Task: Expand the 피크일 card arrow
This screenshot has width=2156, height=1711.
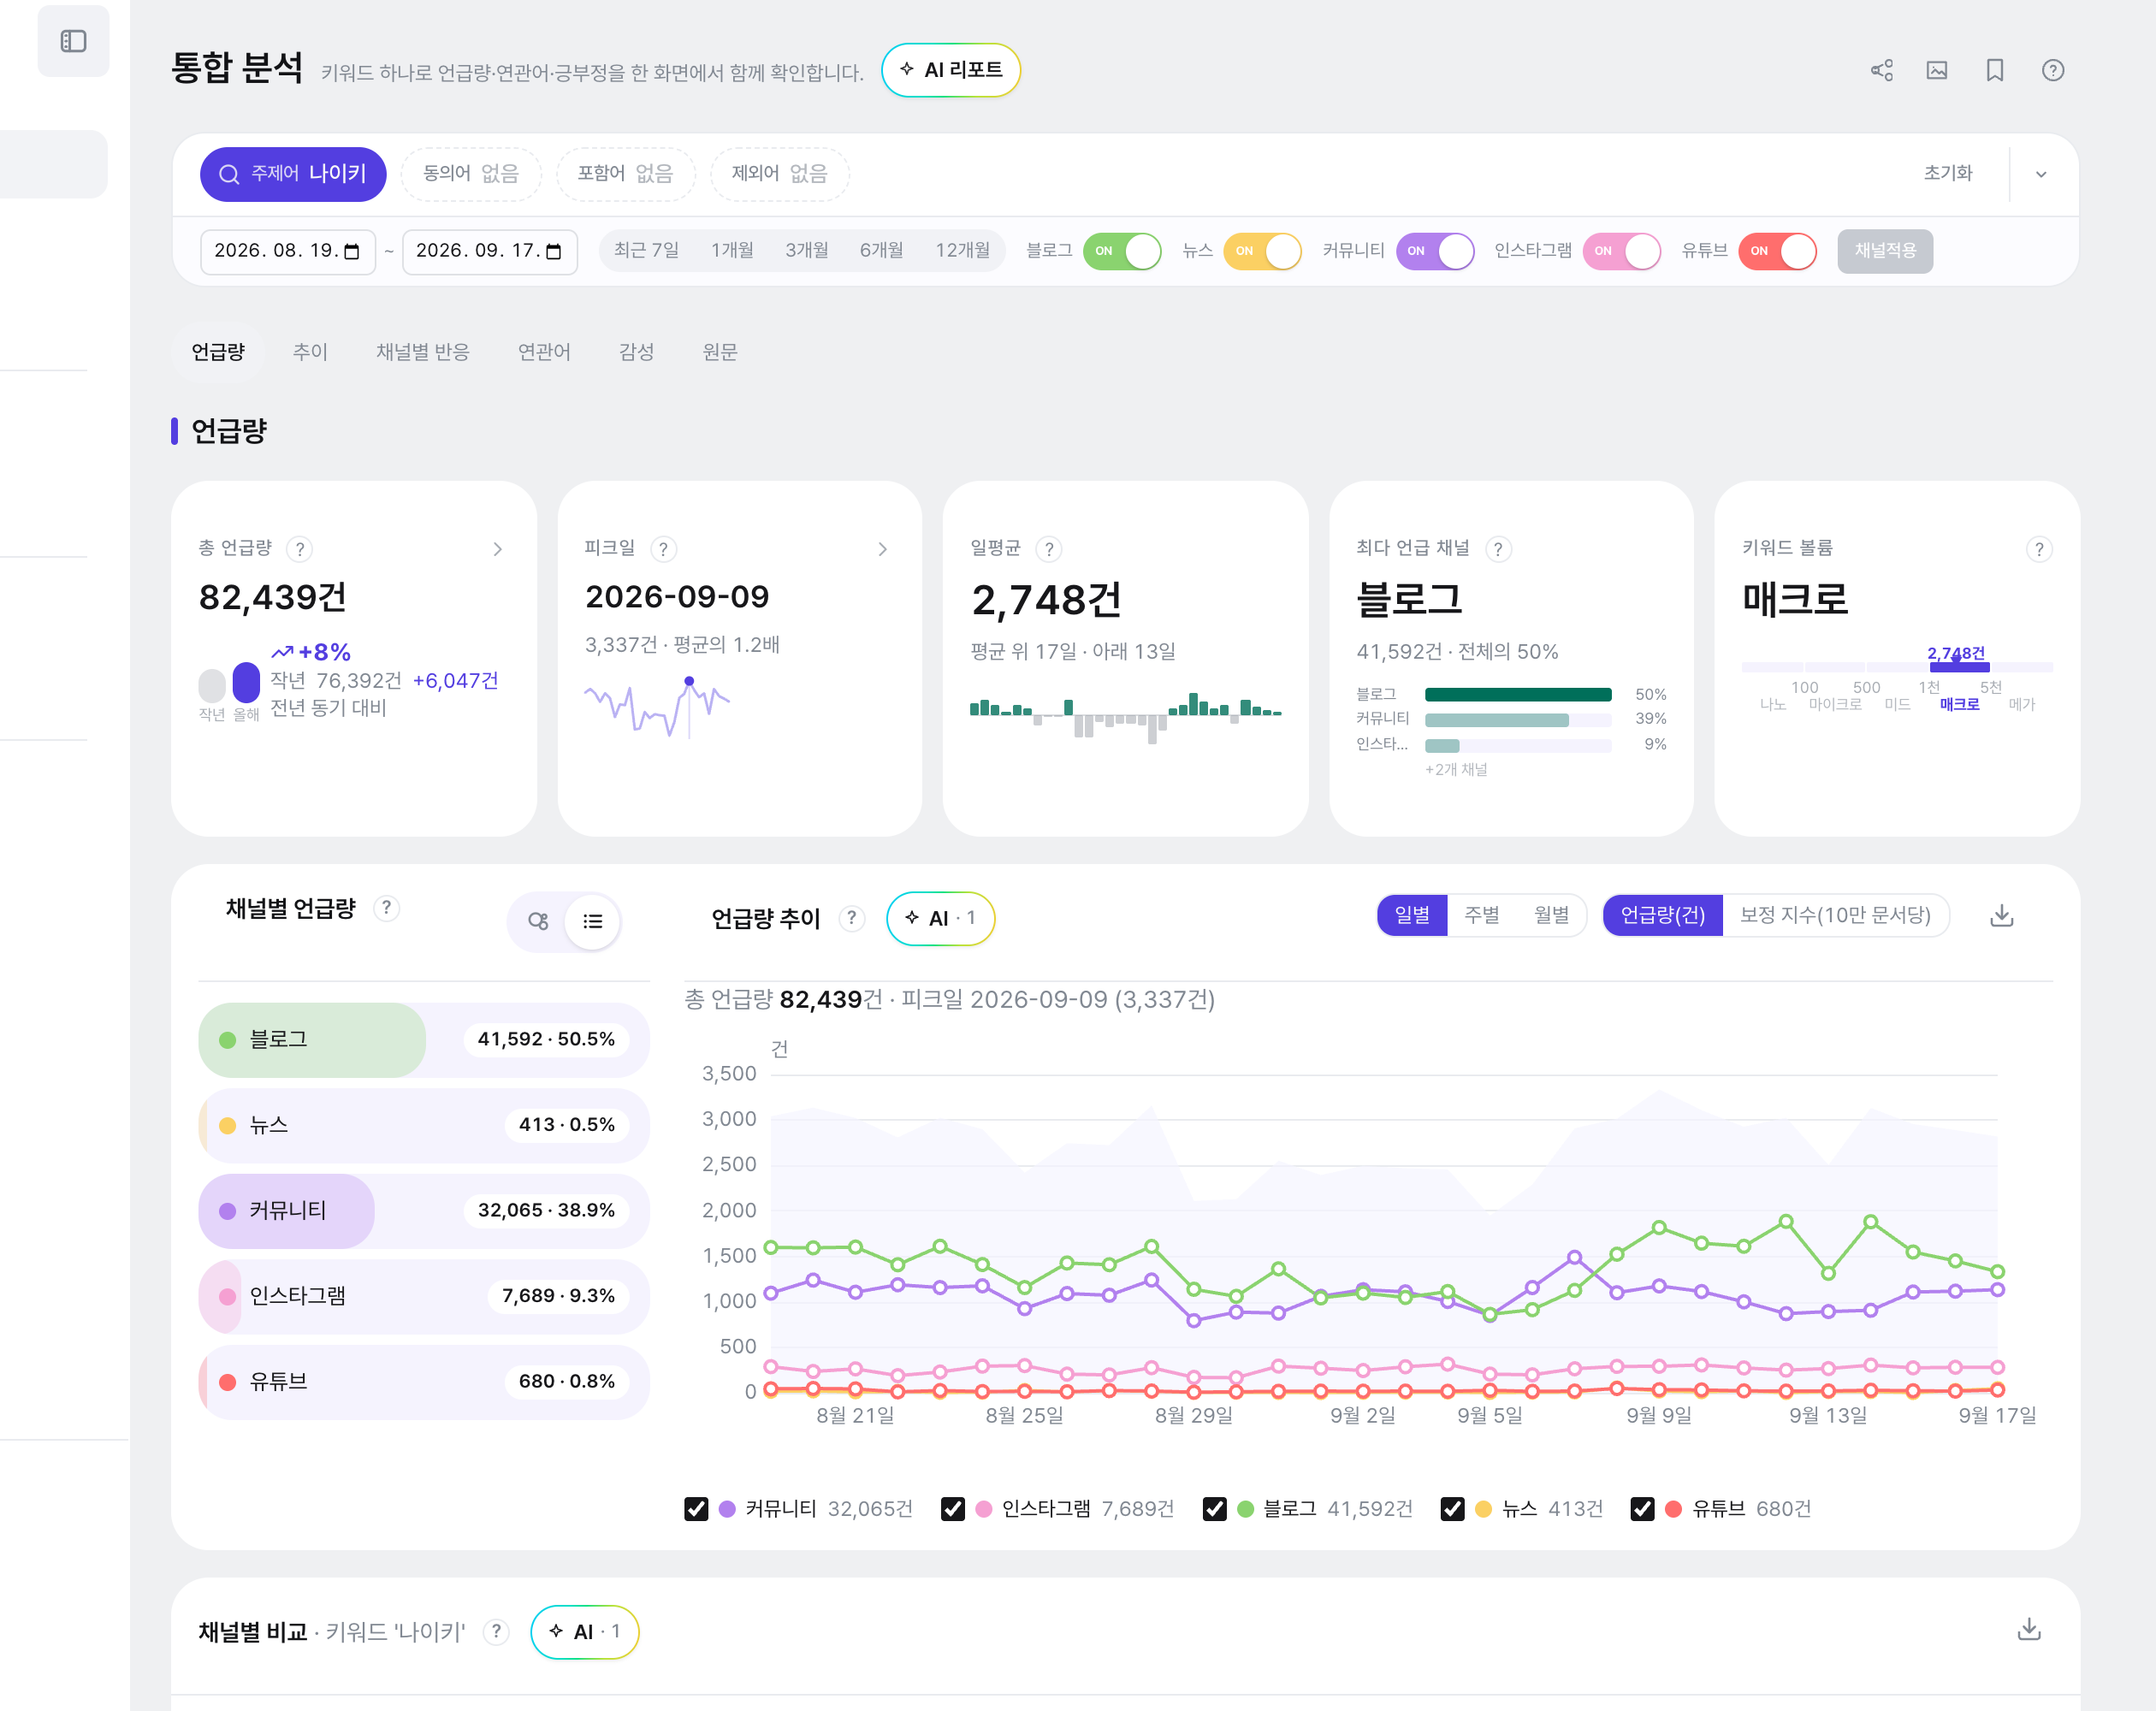Action: pyautogui.click(x=882, y=549)
